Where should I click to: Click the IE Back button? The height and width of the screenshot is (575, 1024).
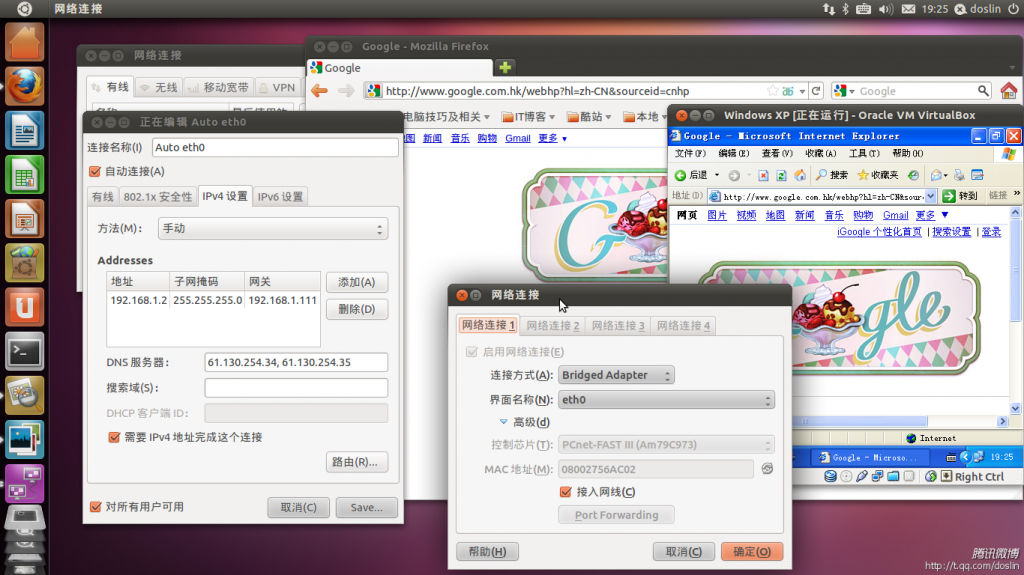click(x=692, y=175)
